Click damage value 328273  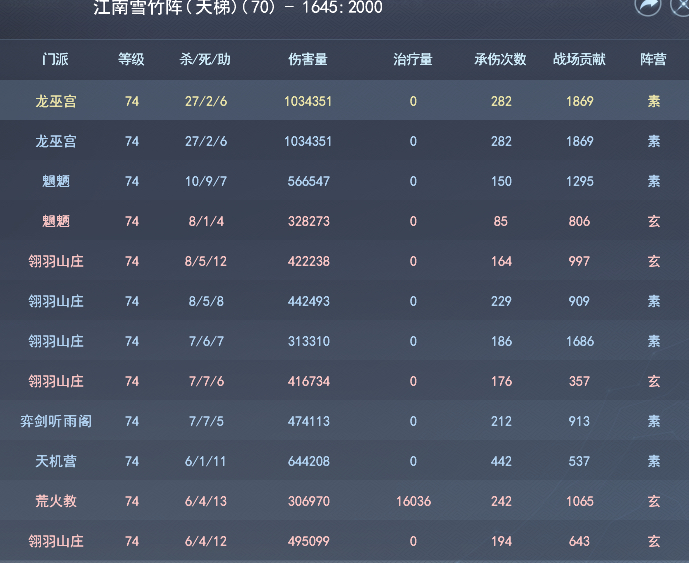[x=308, y=222]
